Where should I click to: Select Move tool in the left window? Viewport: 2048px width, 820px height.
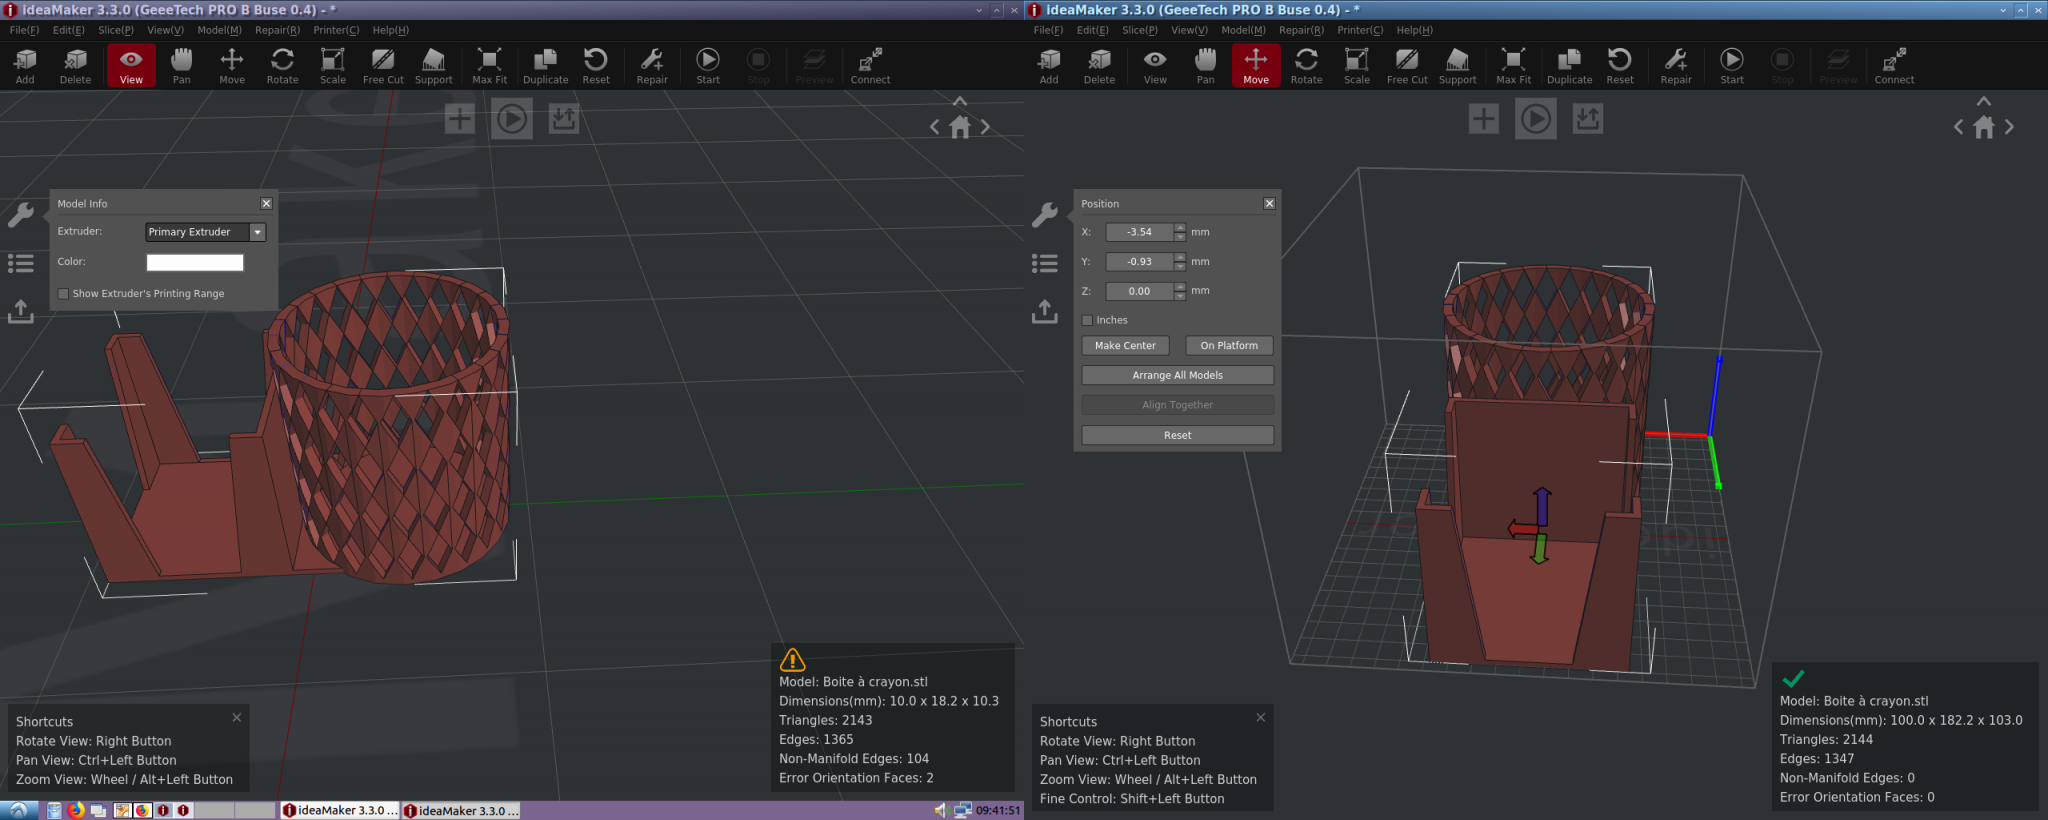pyautogui.click(x=232, y=66)
